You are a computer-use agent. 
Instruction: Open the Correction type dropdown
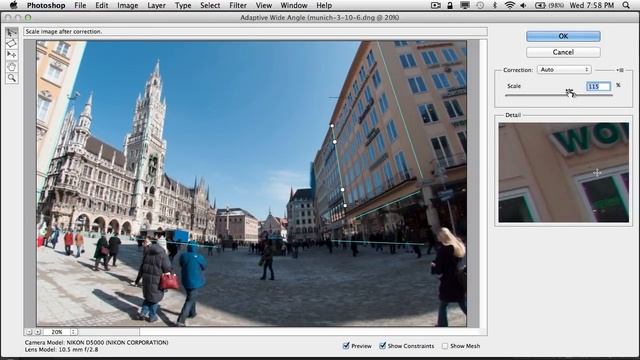pyautogui.click(x=564, y=70)
